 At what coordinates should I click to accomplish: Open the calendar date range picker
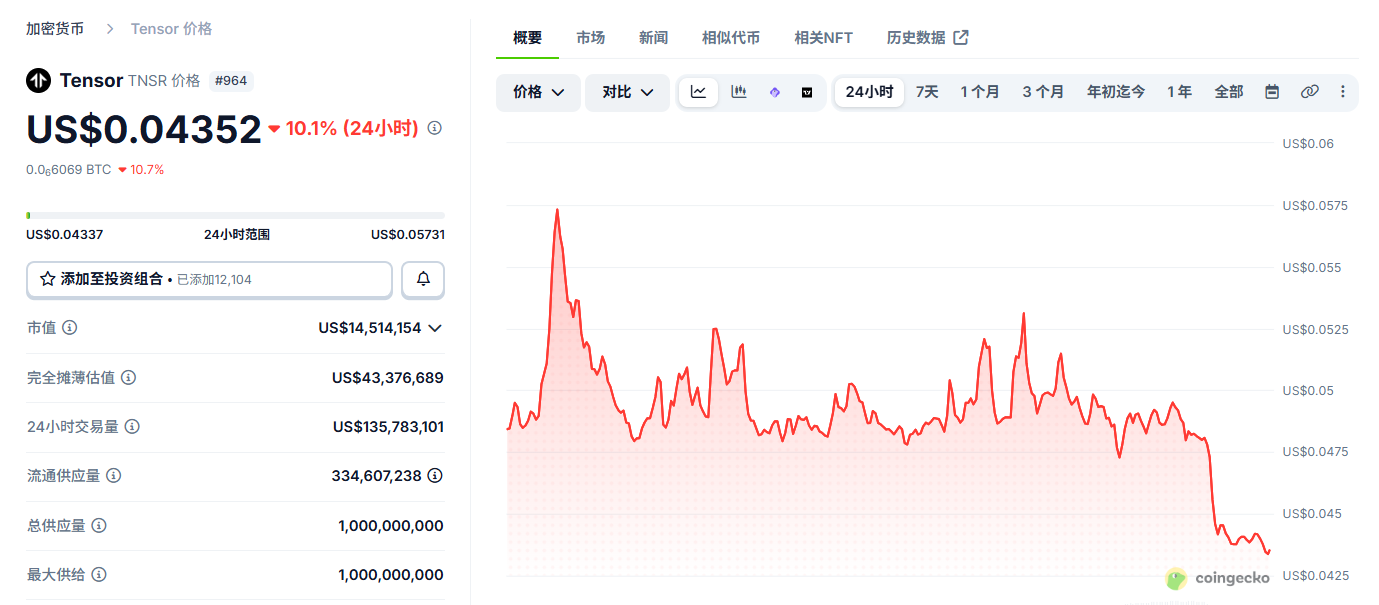point(1272,92)
